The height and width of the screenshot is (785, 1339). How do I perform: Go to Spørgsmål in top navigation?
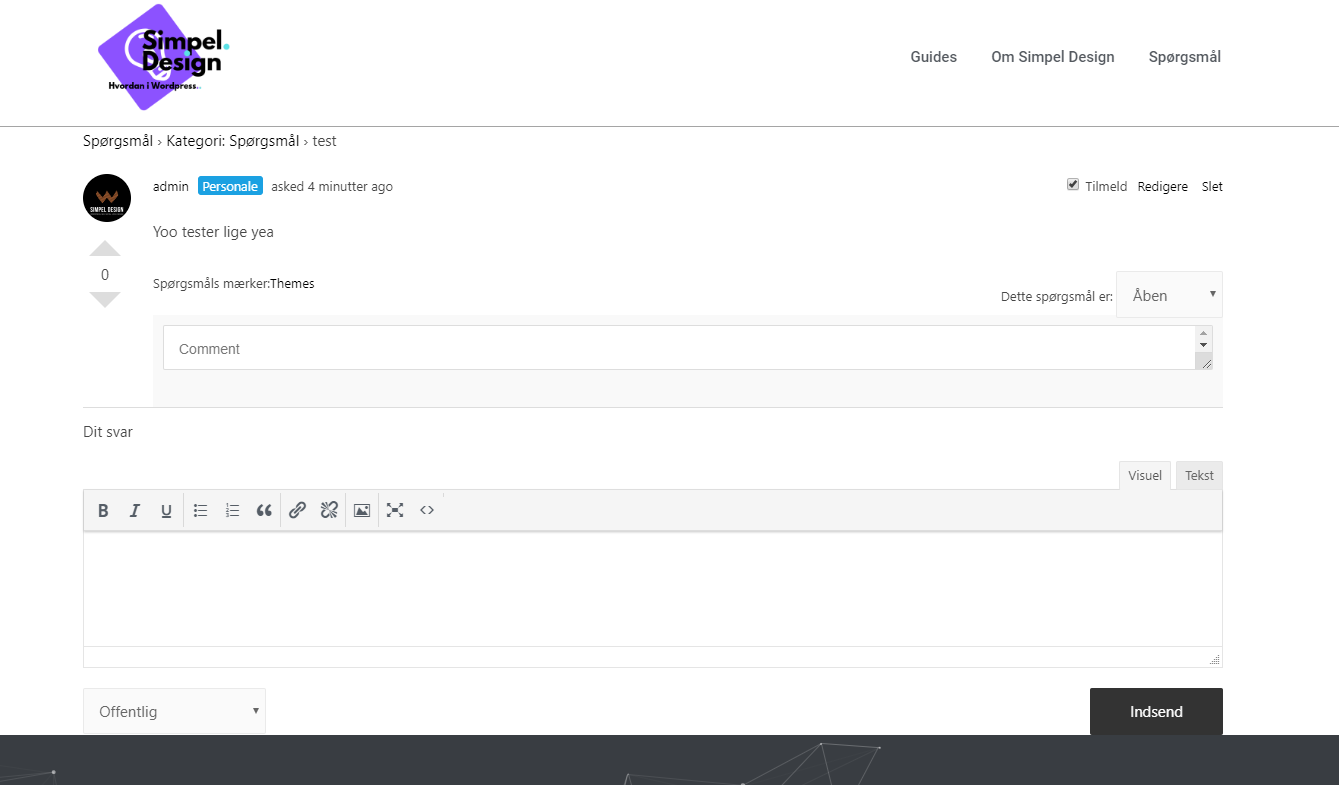point(1185,57)
